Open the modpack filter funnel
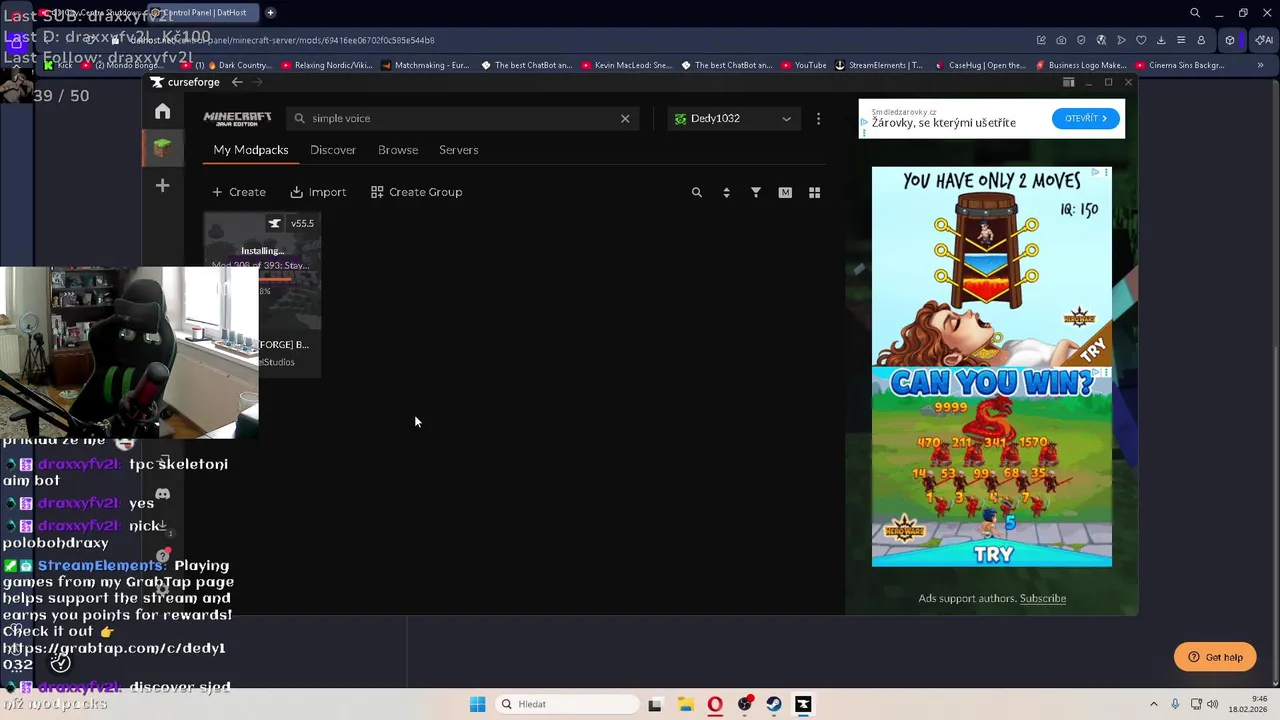 [756, 192]
